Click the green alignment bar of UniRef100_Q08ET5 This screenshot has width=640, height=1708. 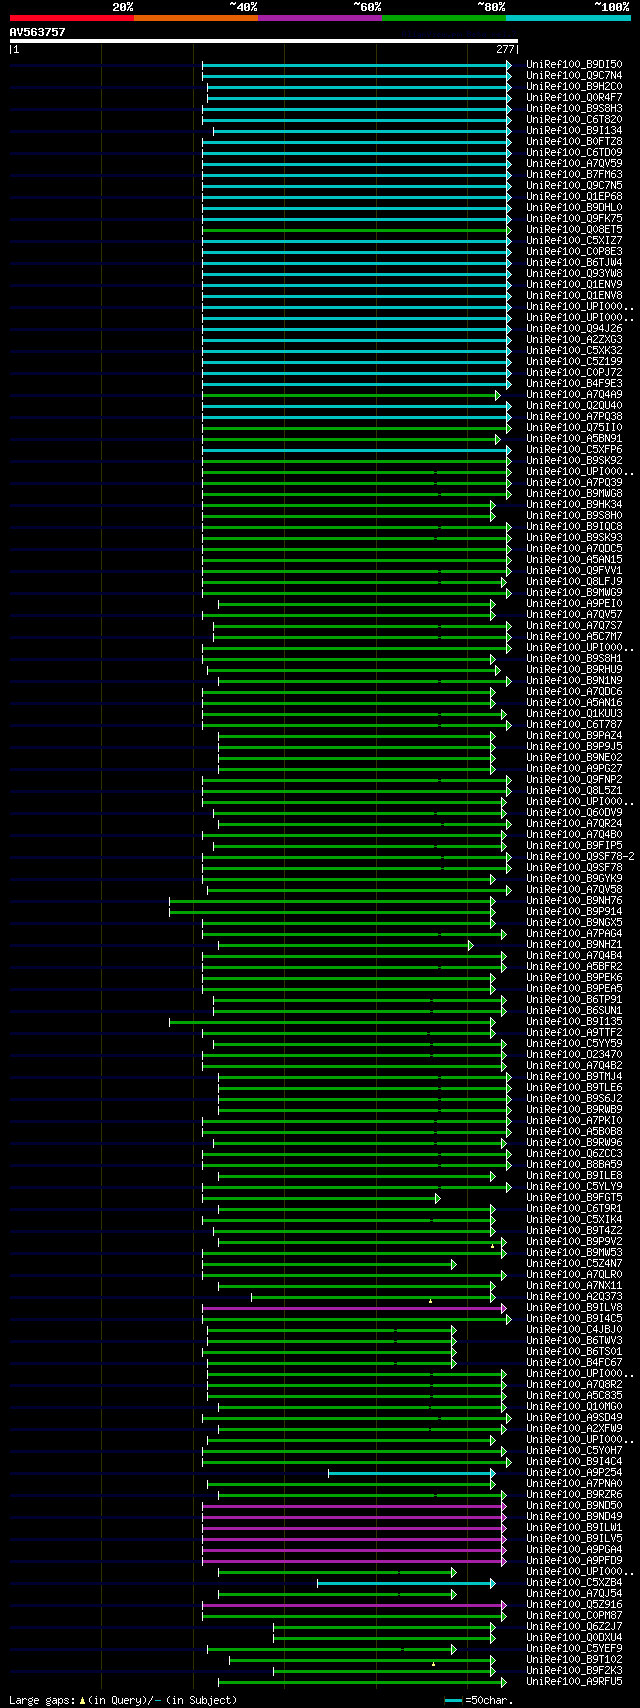(x=357, y=230)
